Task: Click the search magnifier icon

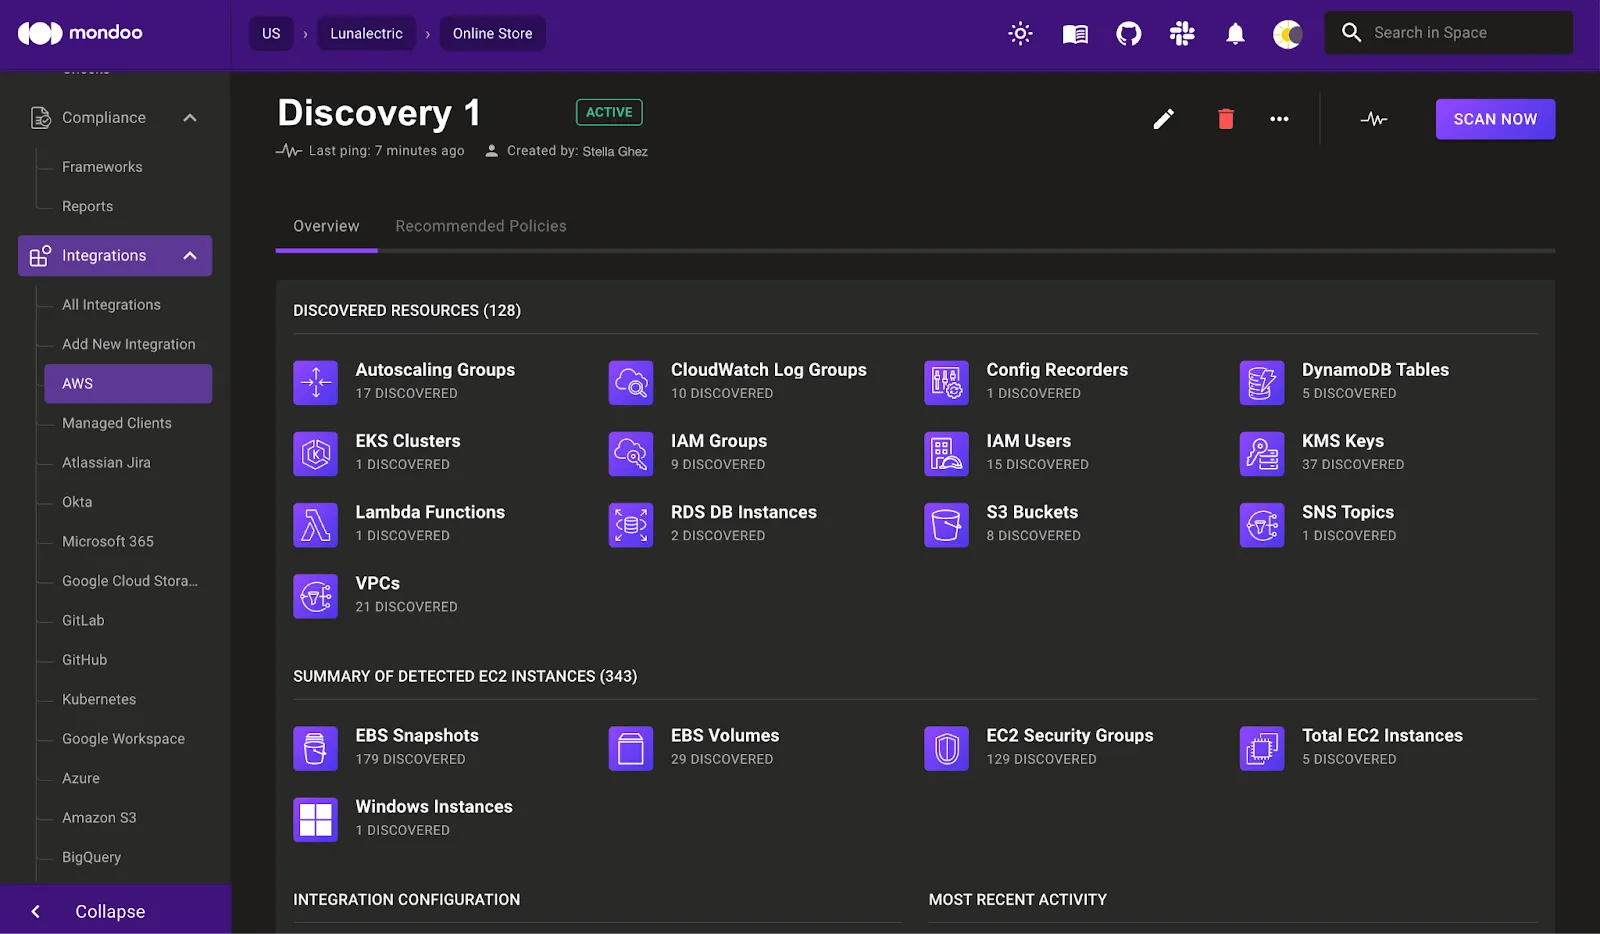Action: pos(1351,33)
